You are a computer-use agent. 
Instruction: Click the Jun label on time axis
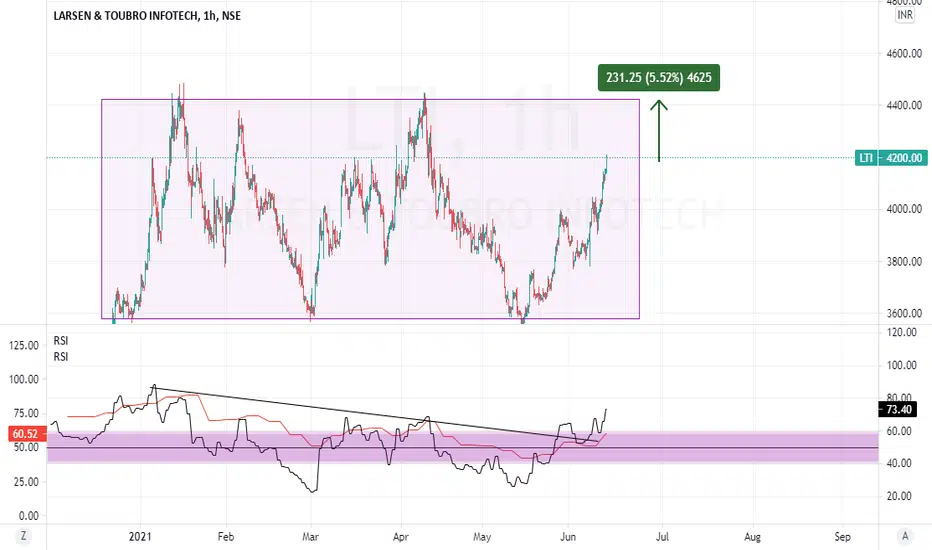568,536
